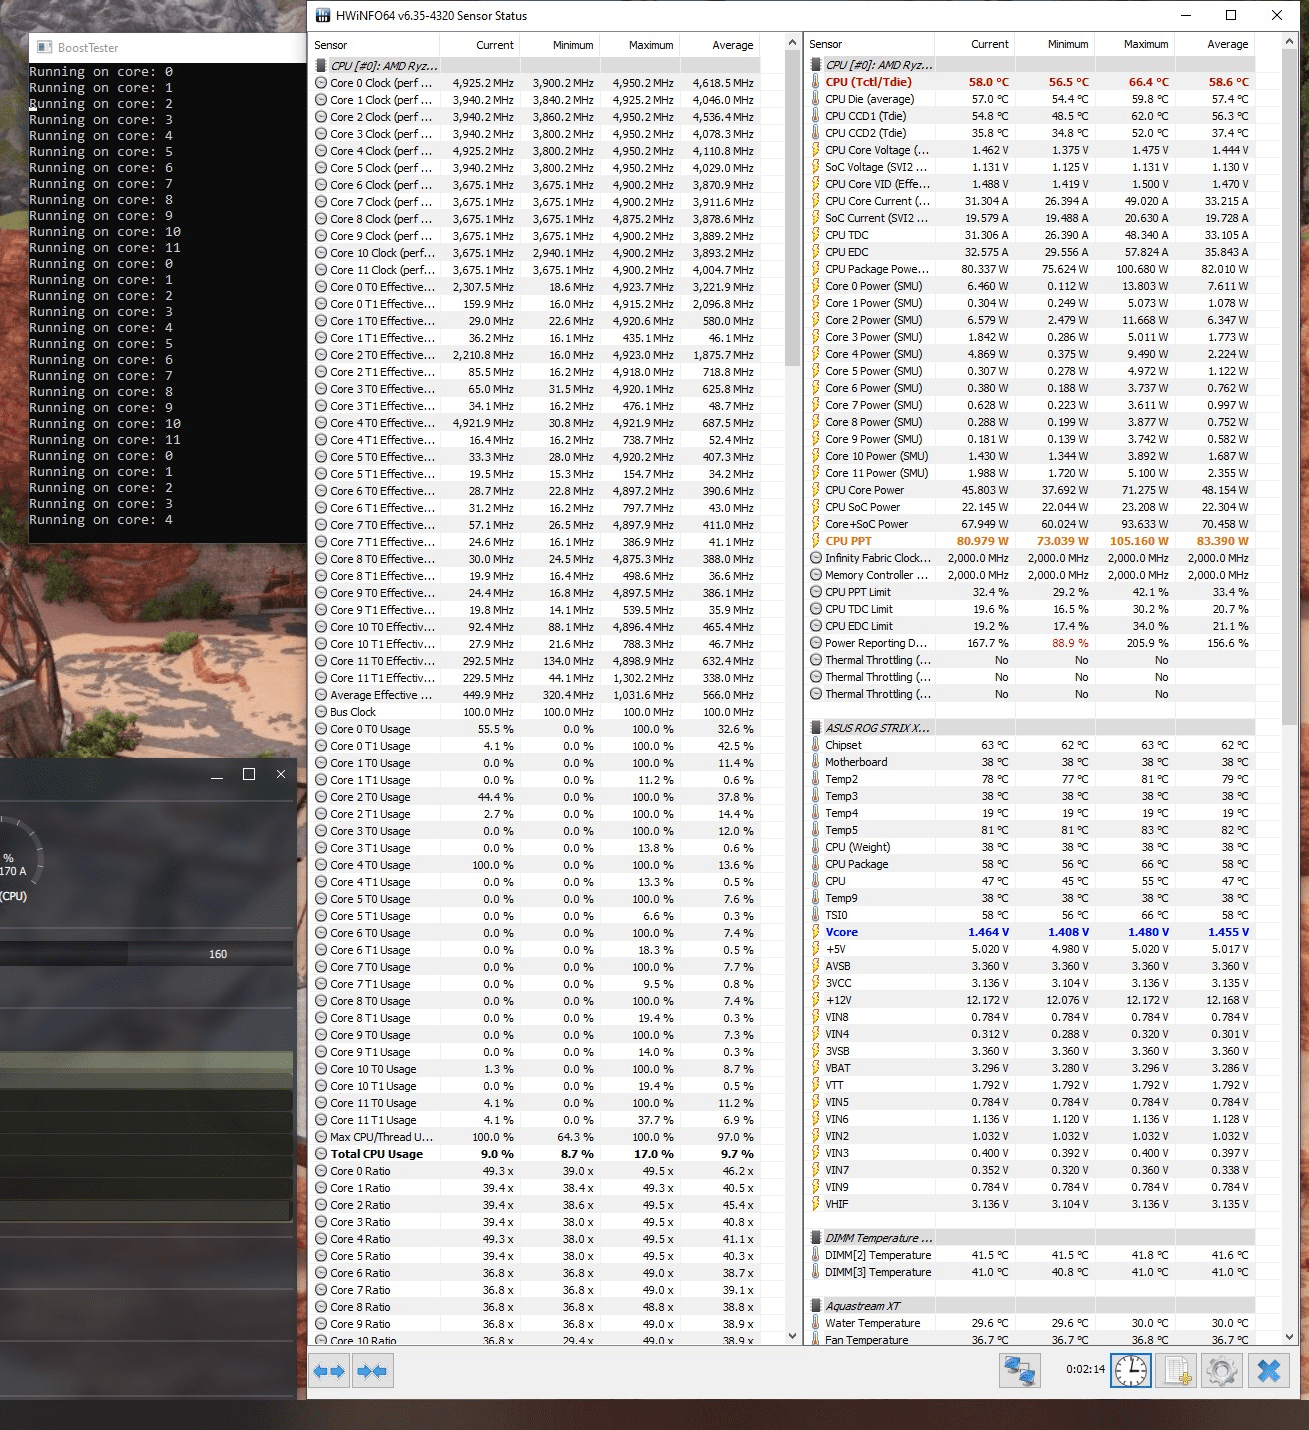Screen dimensions: 1309x1430
Task: Click the Vcore lightning bolt icon
Action: tap(815, 932)
